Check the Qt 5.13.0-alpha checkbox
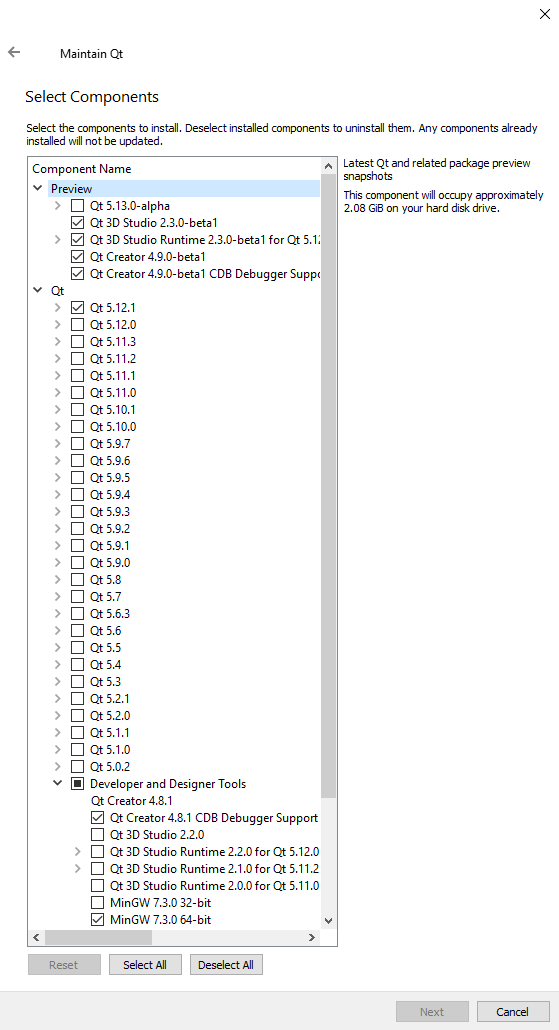Image resolution: width=559 pixels, height=1030 pixels. (x=78, y=206)
